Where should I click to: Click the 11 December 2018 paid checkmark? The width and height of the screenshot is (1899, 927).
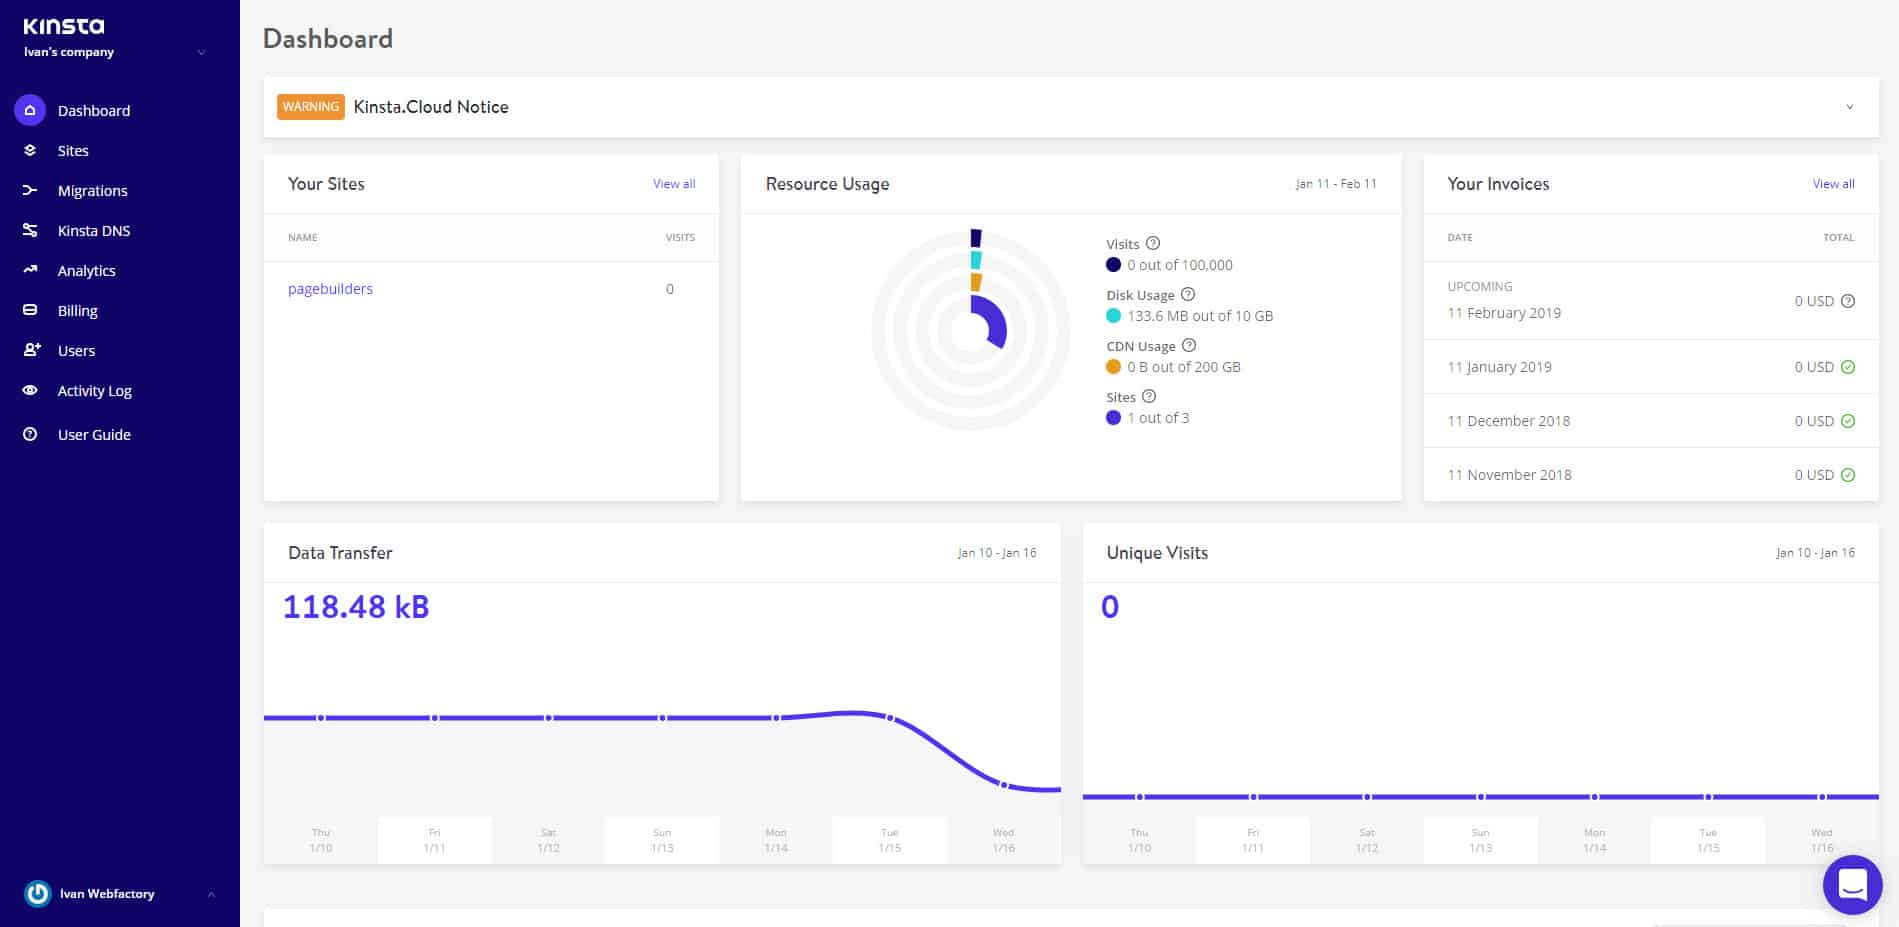tap(1848, 421)
